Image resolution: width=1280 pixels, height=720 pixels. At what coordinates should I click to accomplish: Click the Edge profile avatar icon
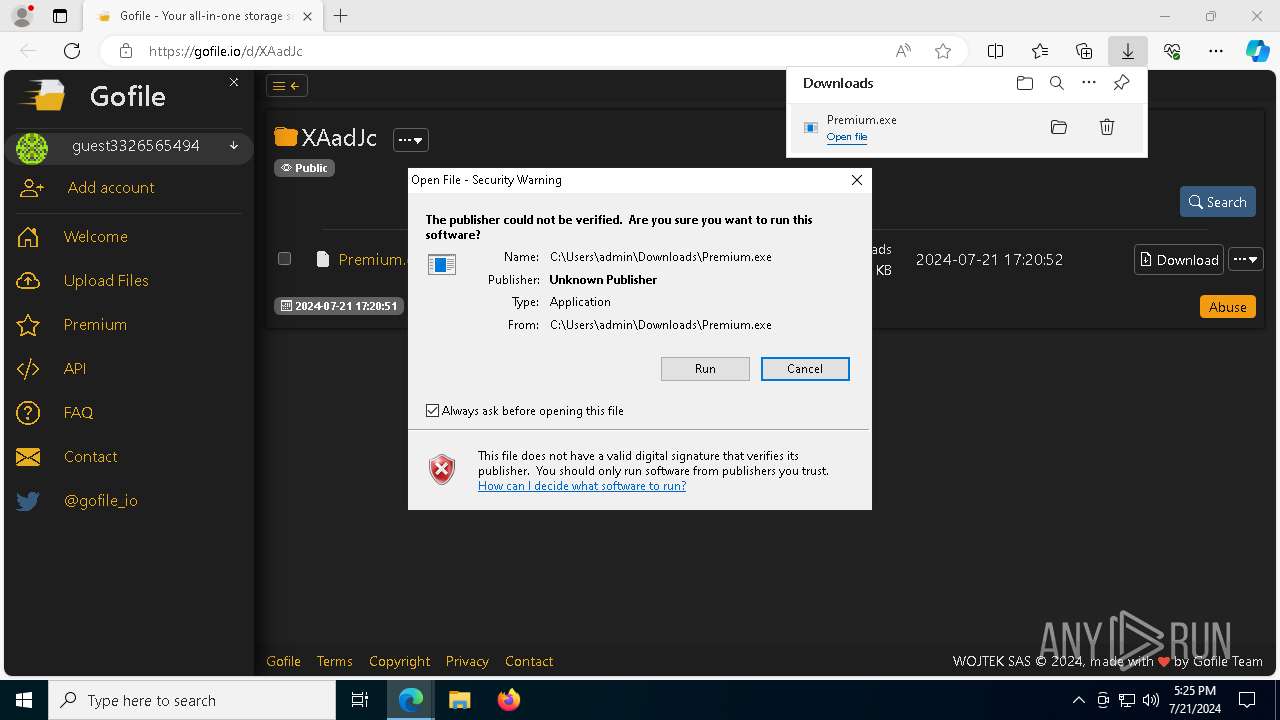(21, 16)
